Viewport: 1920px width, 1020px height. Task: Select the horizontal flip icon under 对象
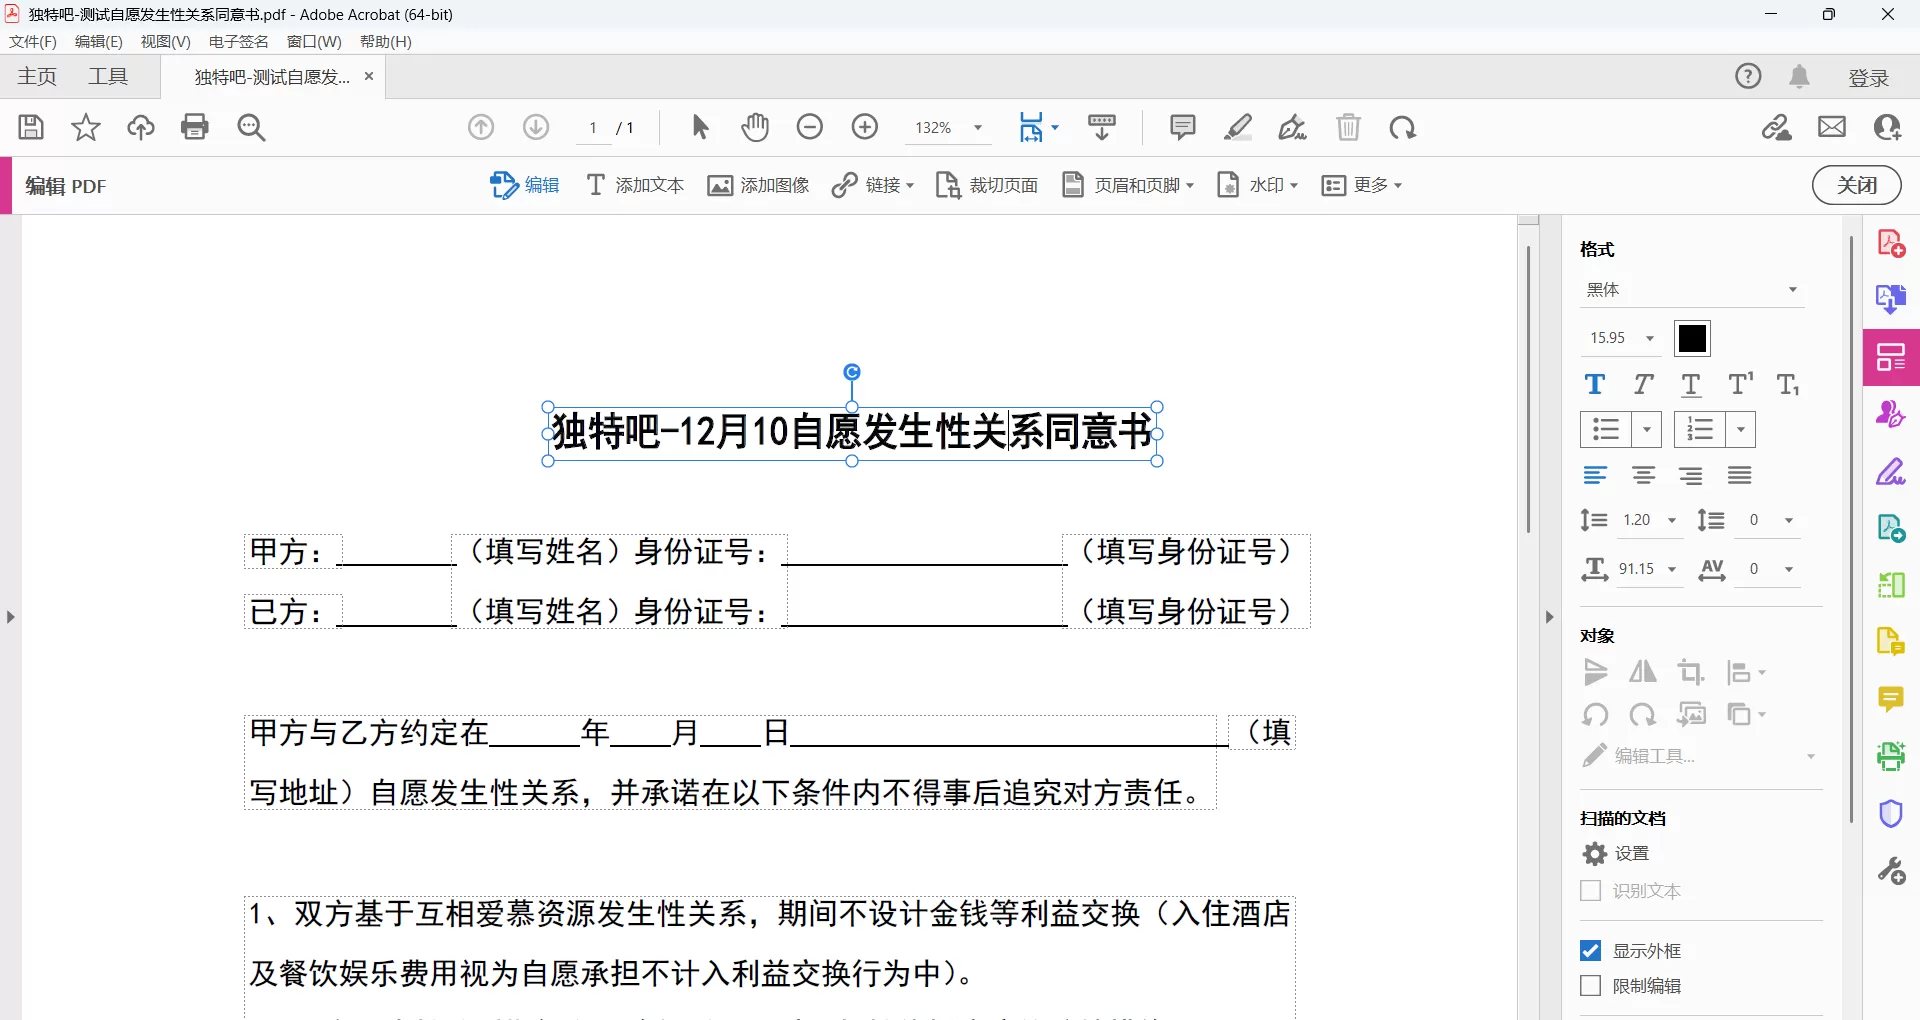click(x=1643, y=673)
